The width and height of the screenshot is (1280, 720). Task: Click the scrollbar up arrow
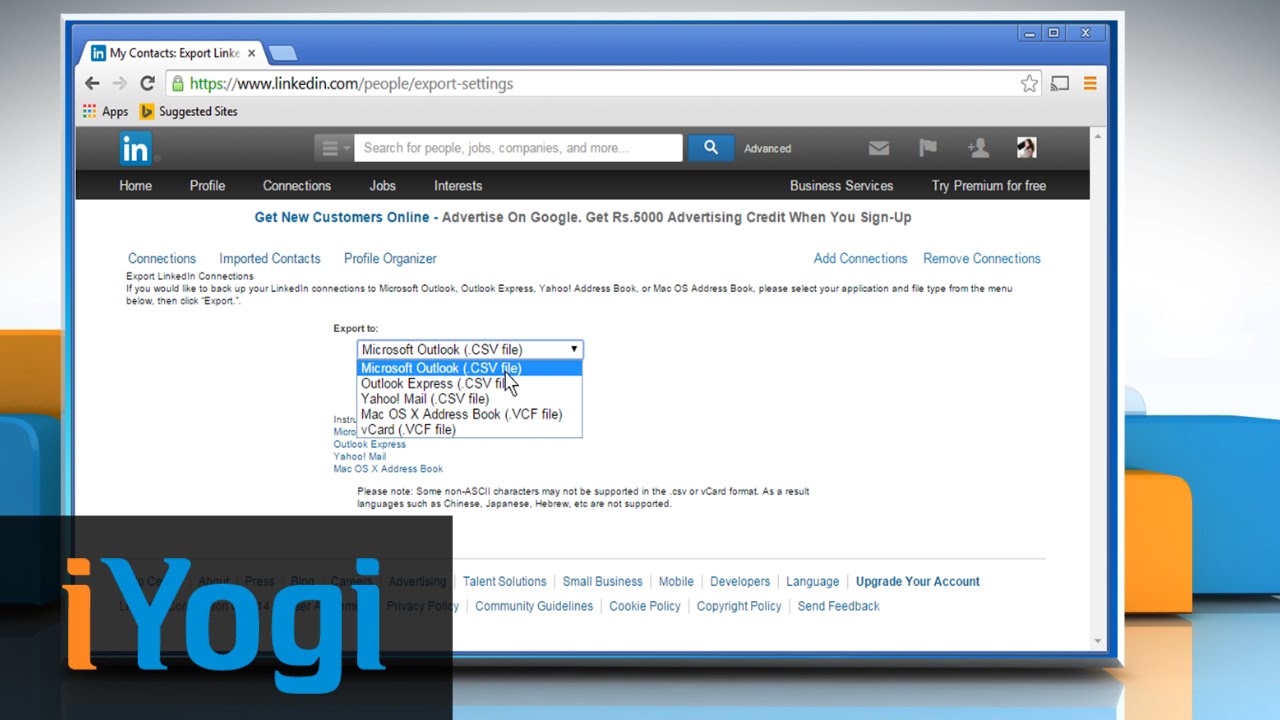coord(1097,135)
